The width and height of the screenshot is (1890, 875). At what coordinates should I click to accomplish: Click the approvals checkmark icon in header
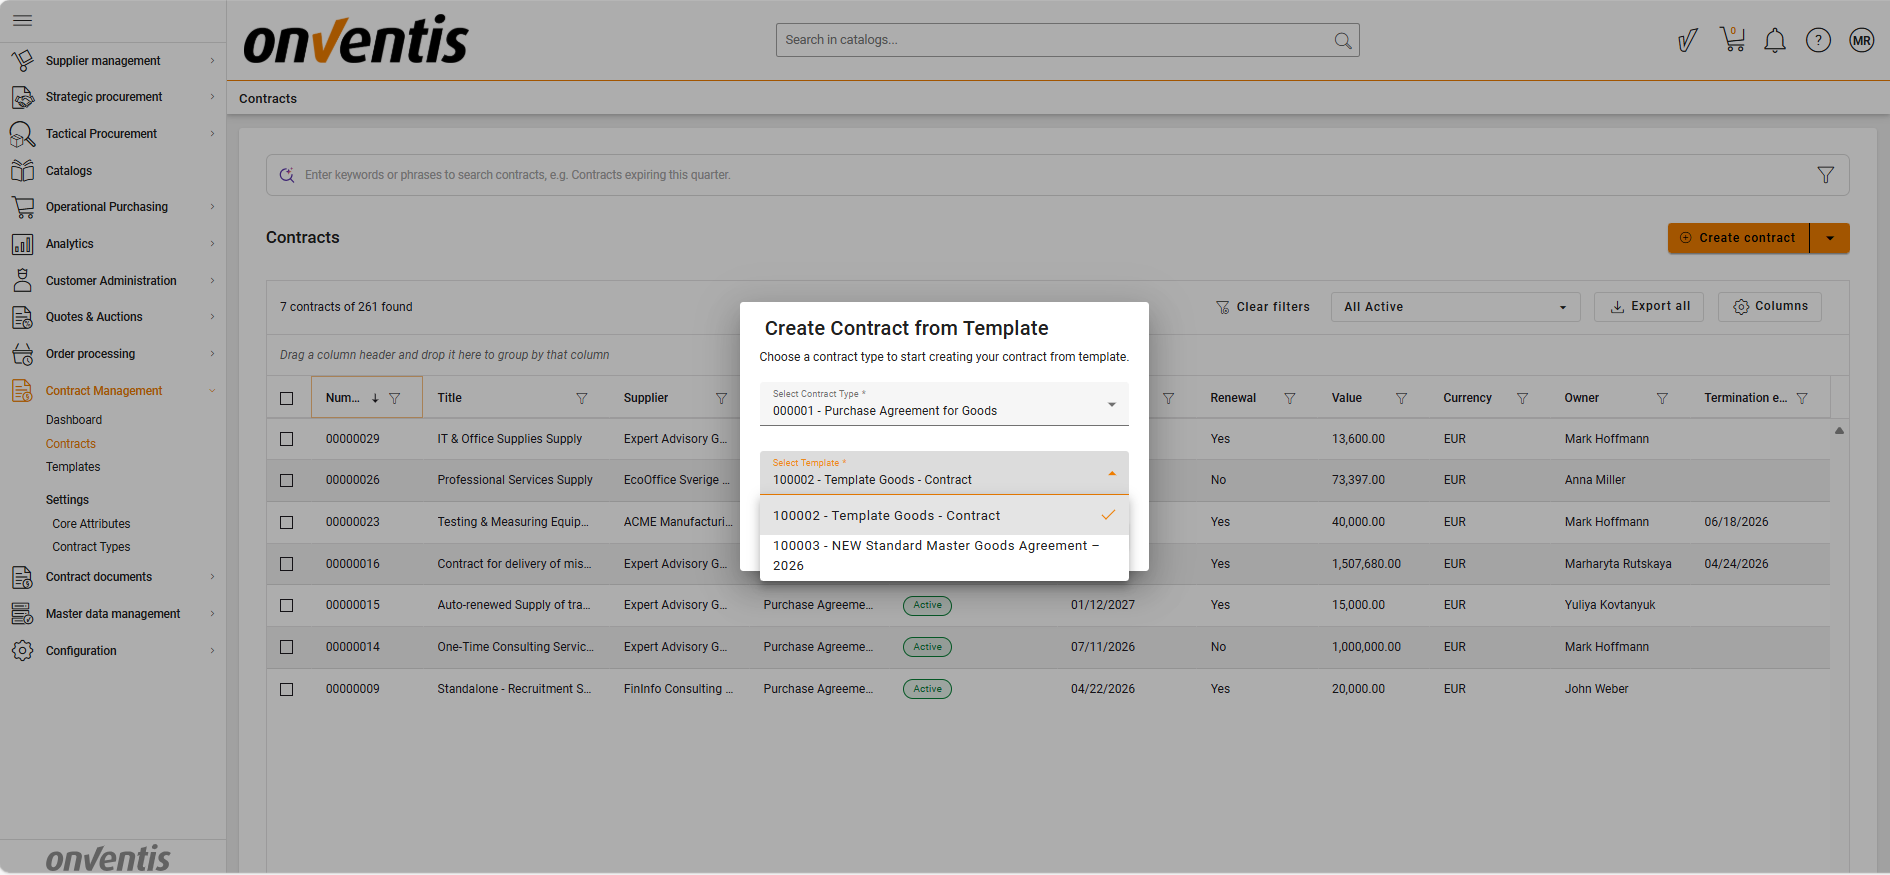1688,41
